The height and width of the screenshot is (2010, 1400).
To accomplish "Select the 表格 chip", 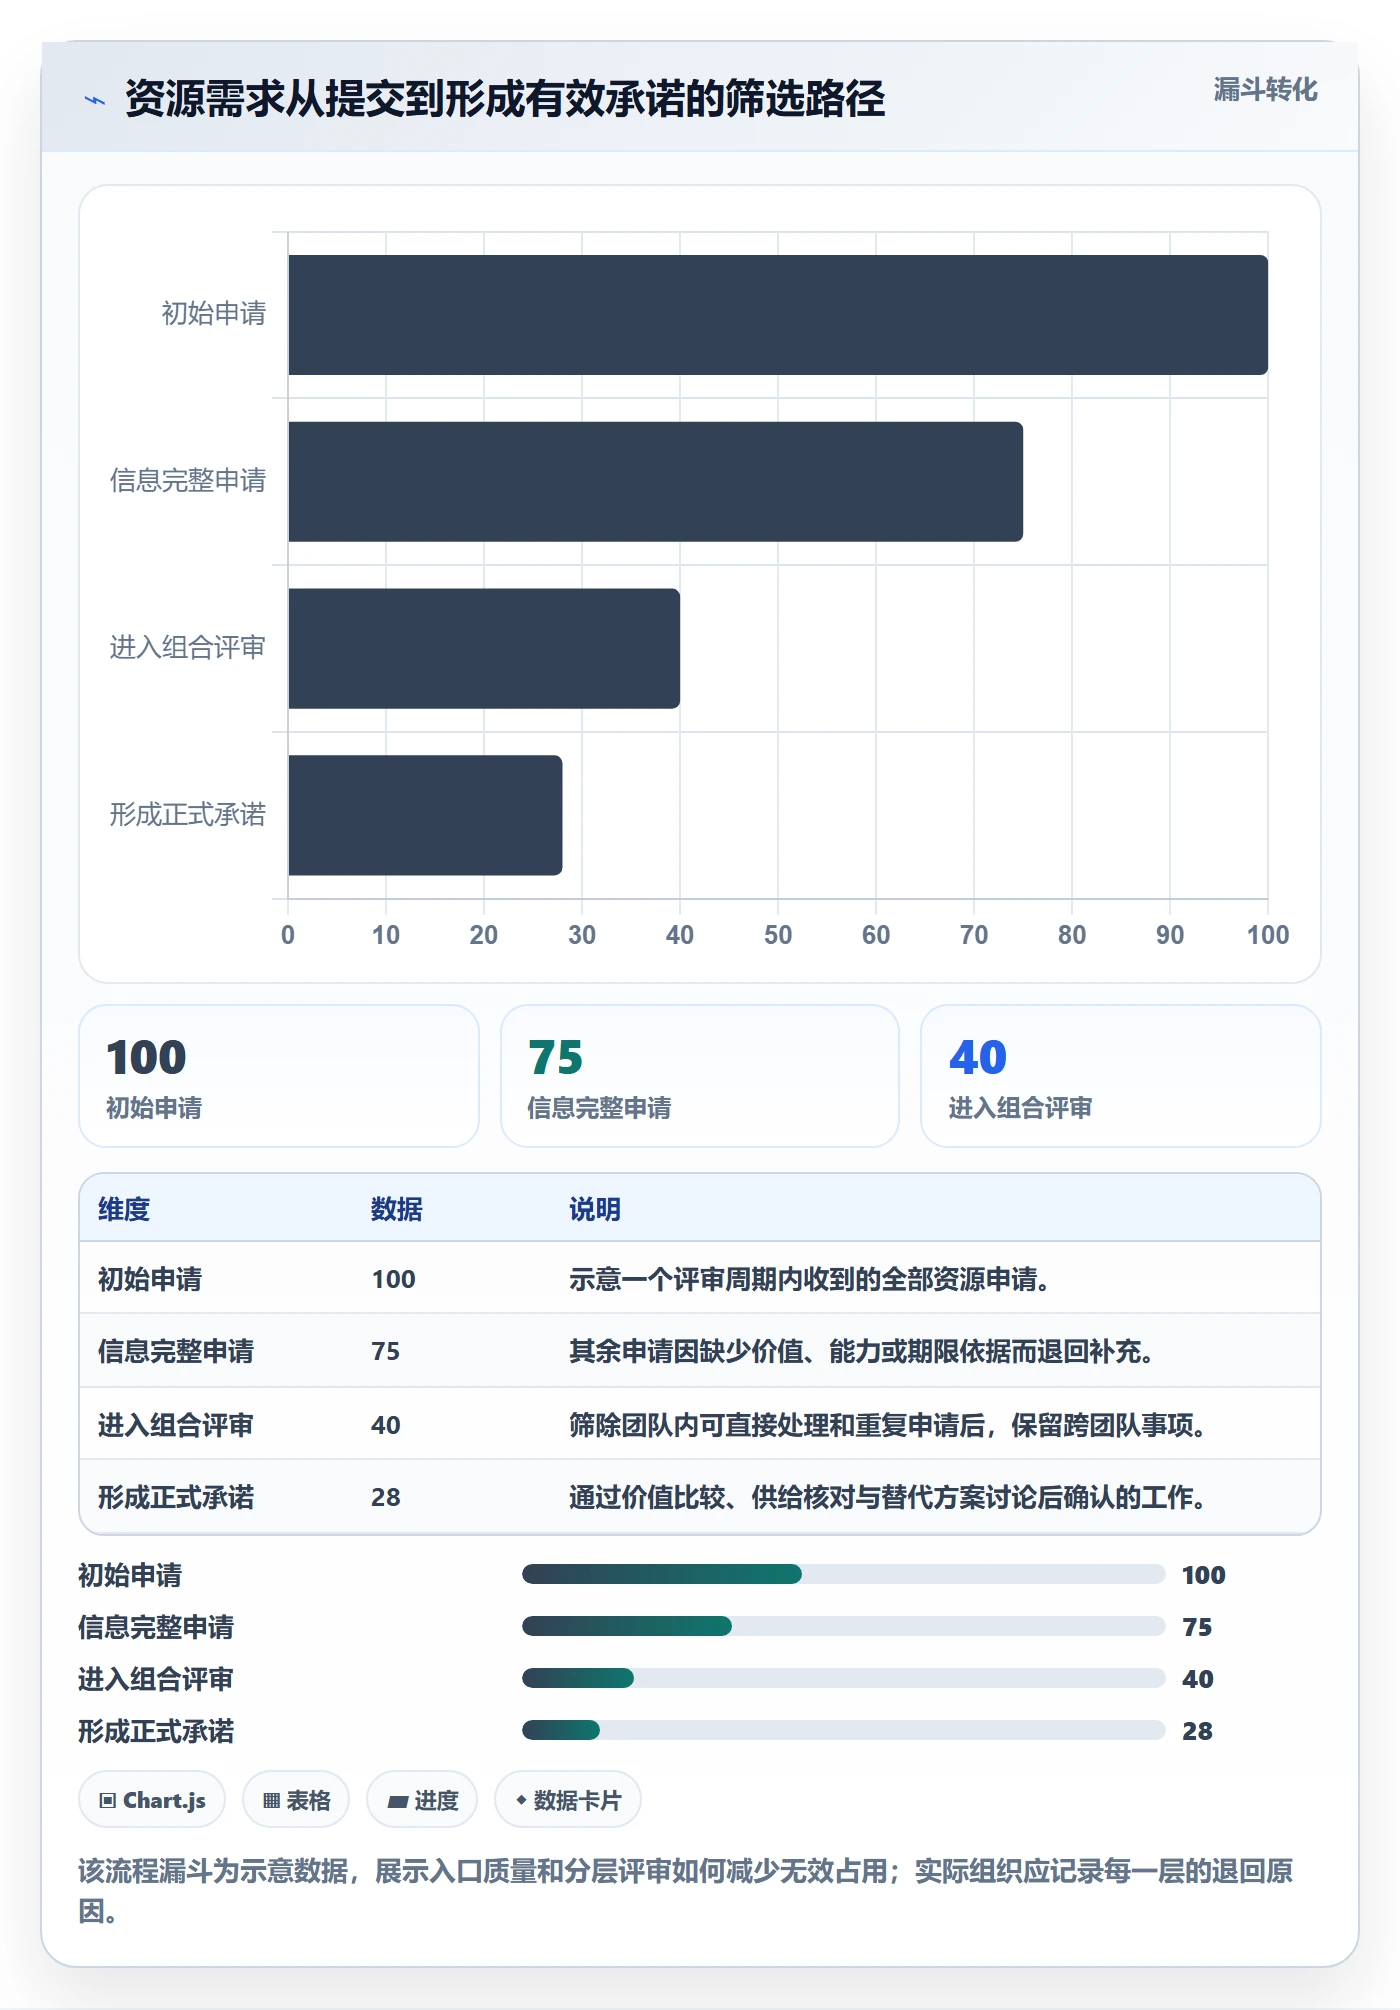I will coord(296,1800).
